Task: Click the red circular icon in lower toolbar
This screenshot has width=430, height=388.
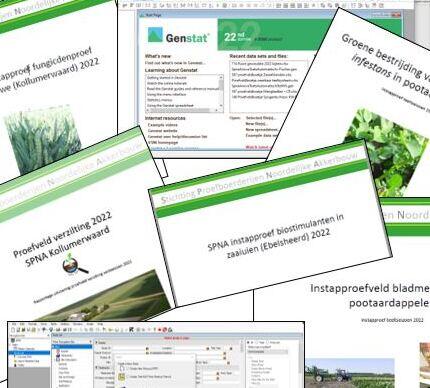Action: [165, 330]
